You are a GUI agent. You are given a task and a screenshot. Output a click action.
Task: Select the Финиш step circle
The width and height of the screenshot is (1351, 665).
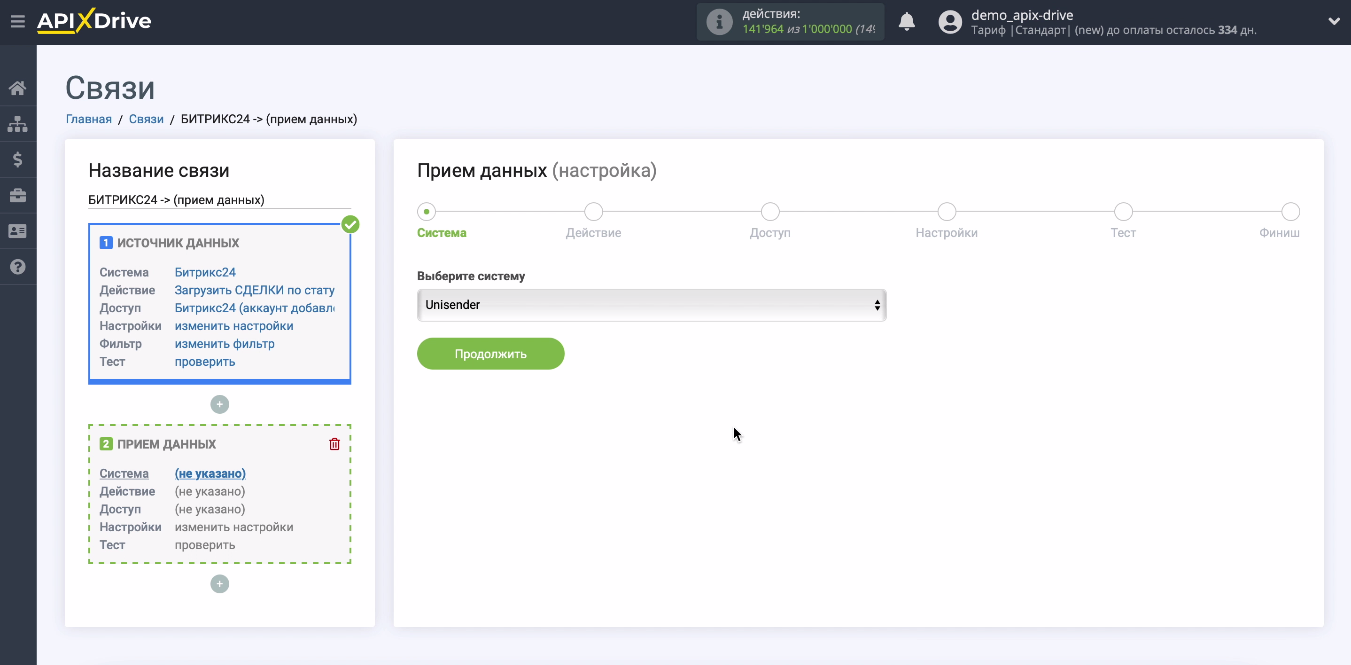pyautogui.click(x=1291, y=211)
